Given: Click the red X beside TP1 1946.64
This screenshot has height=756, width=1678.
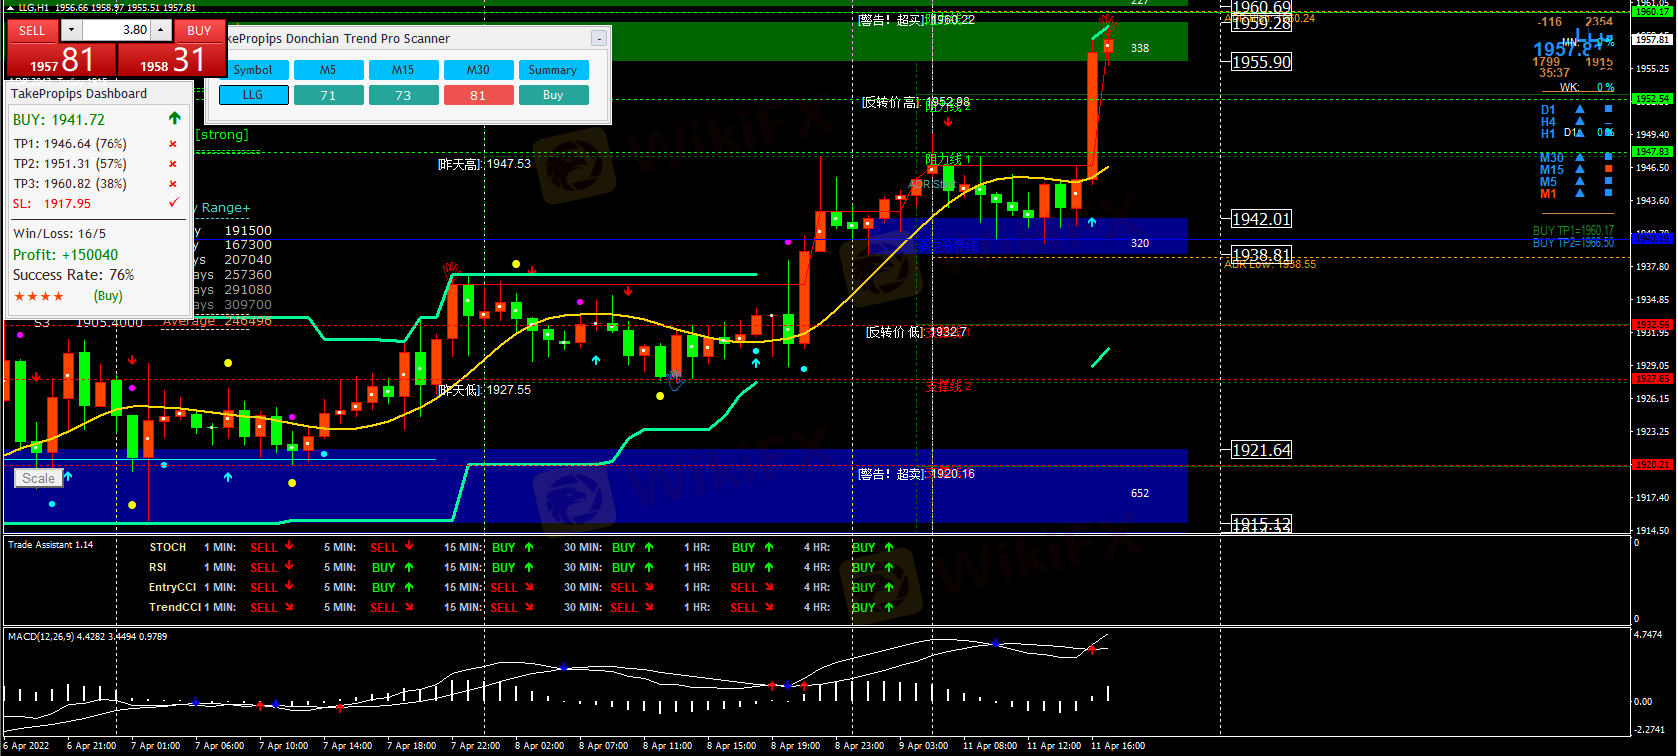Looking at the screenshot, I should (173, 144).
